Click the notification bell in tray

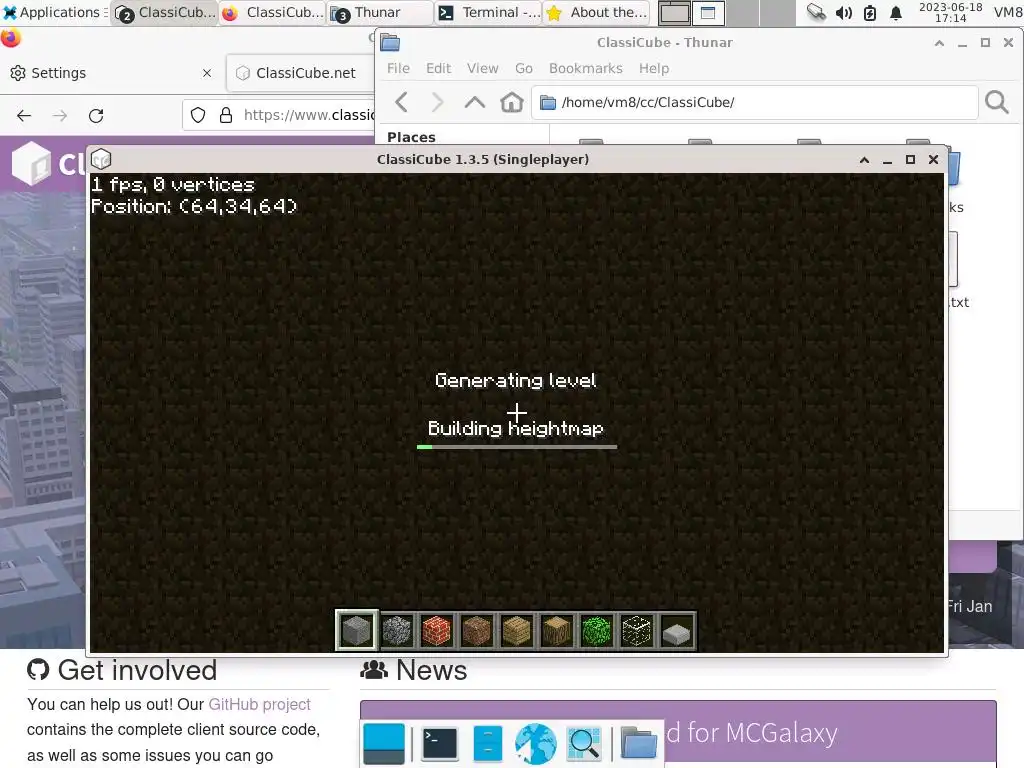pyautogui.click(x=896, y=12)
